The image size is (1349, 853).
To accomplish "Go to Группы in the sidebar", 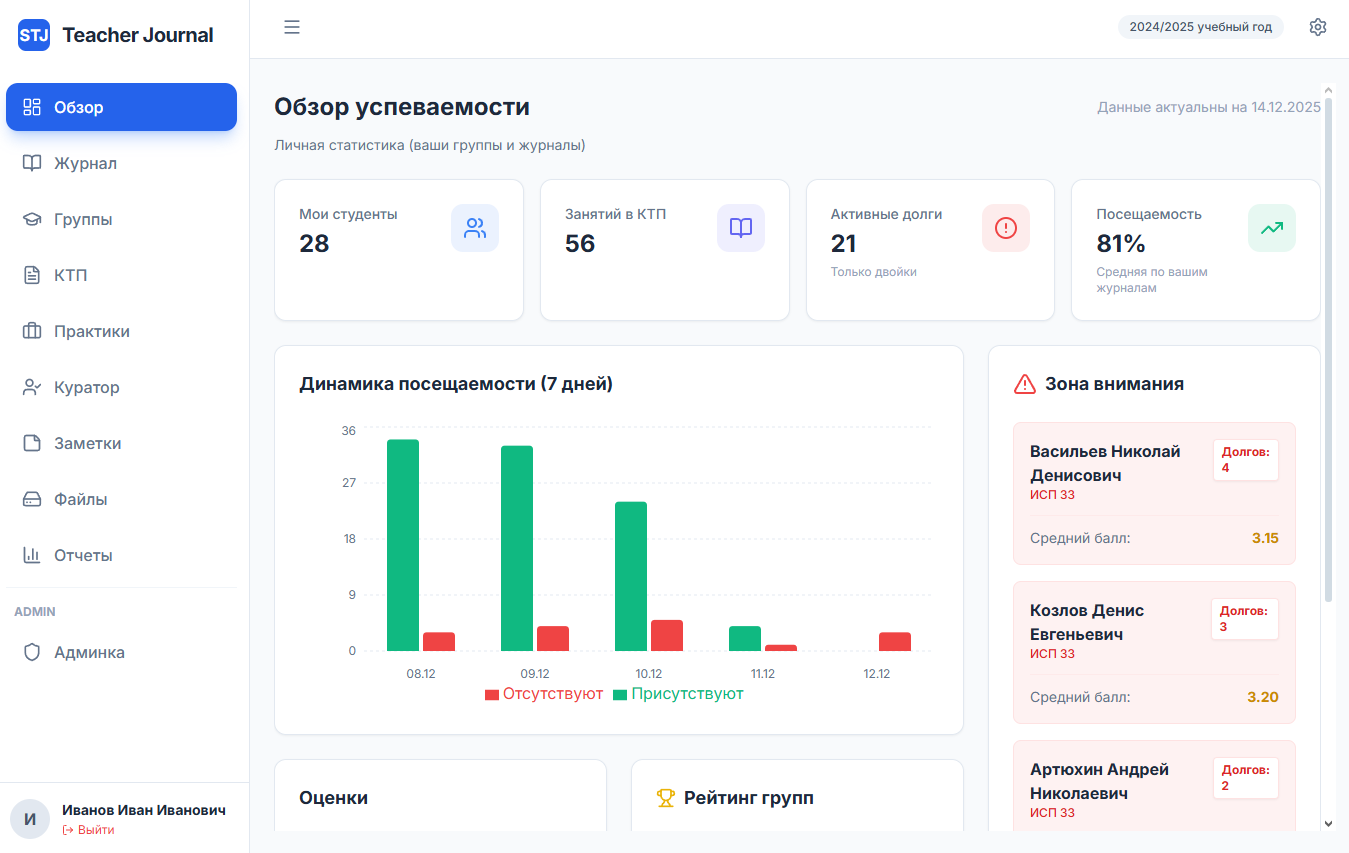I will coord(83,219).
